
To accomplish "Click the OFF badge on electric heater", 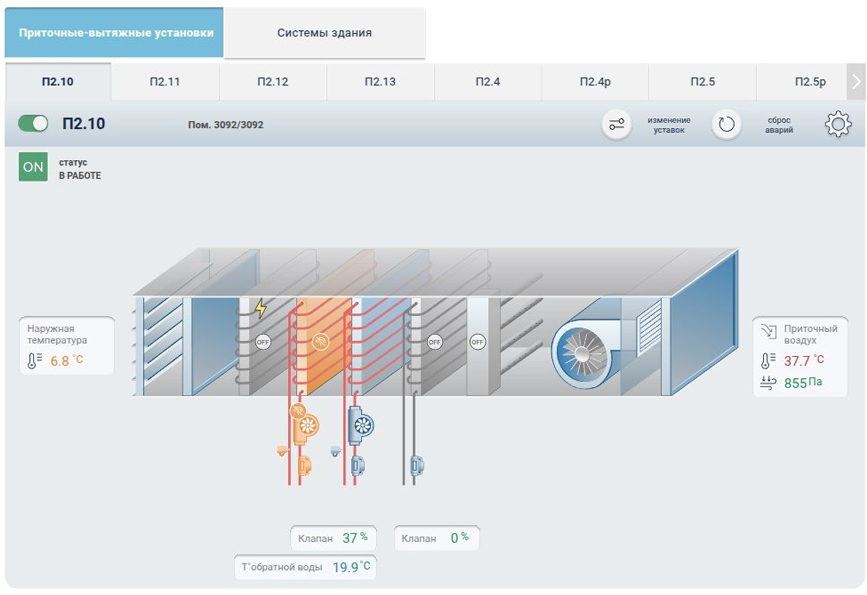I will (x=263, y=341).
